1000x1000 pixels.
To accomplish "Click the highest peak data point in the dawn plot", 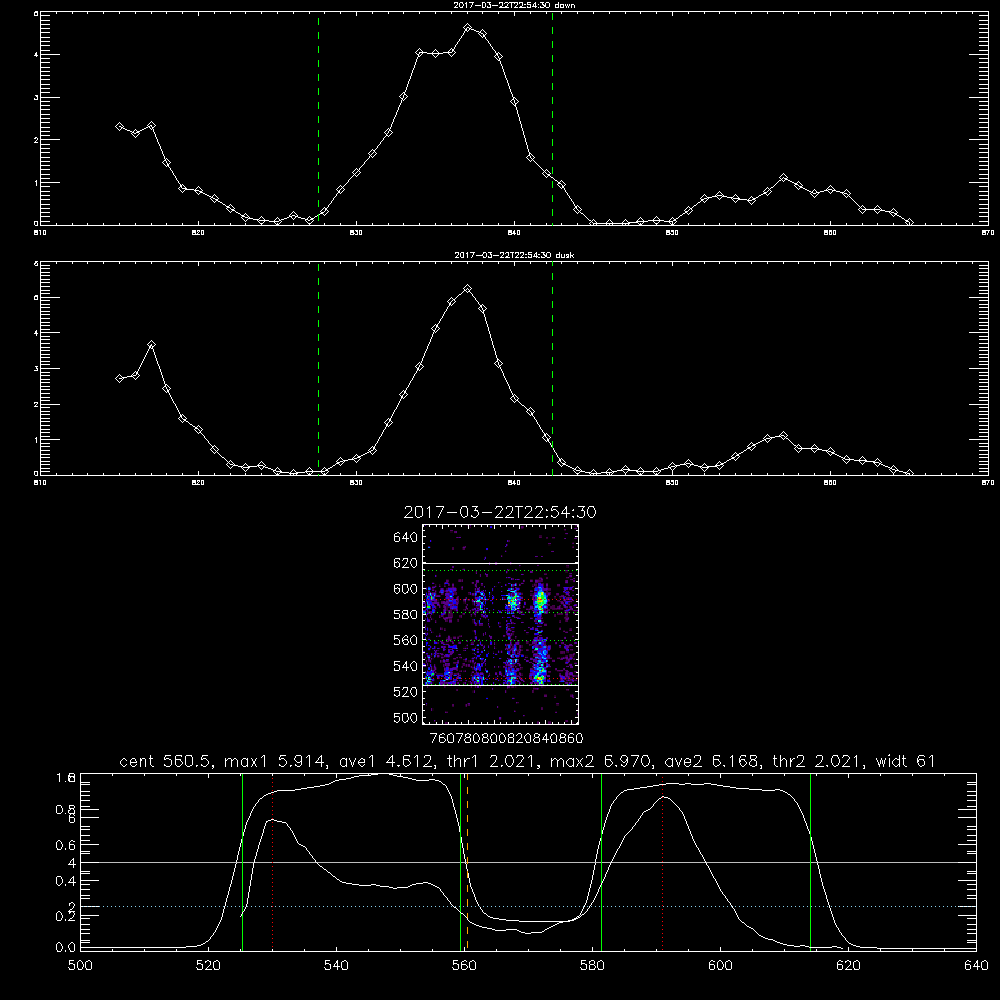I will coord(467,28).
